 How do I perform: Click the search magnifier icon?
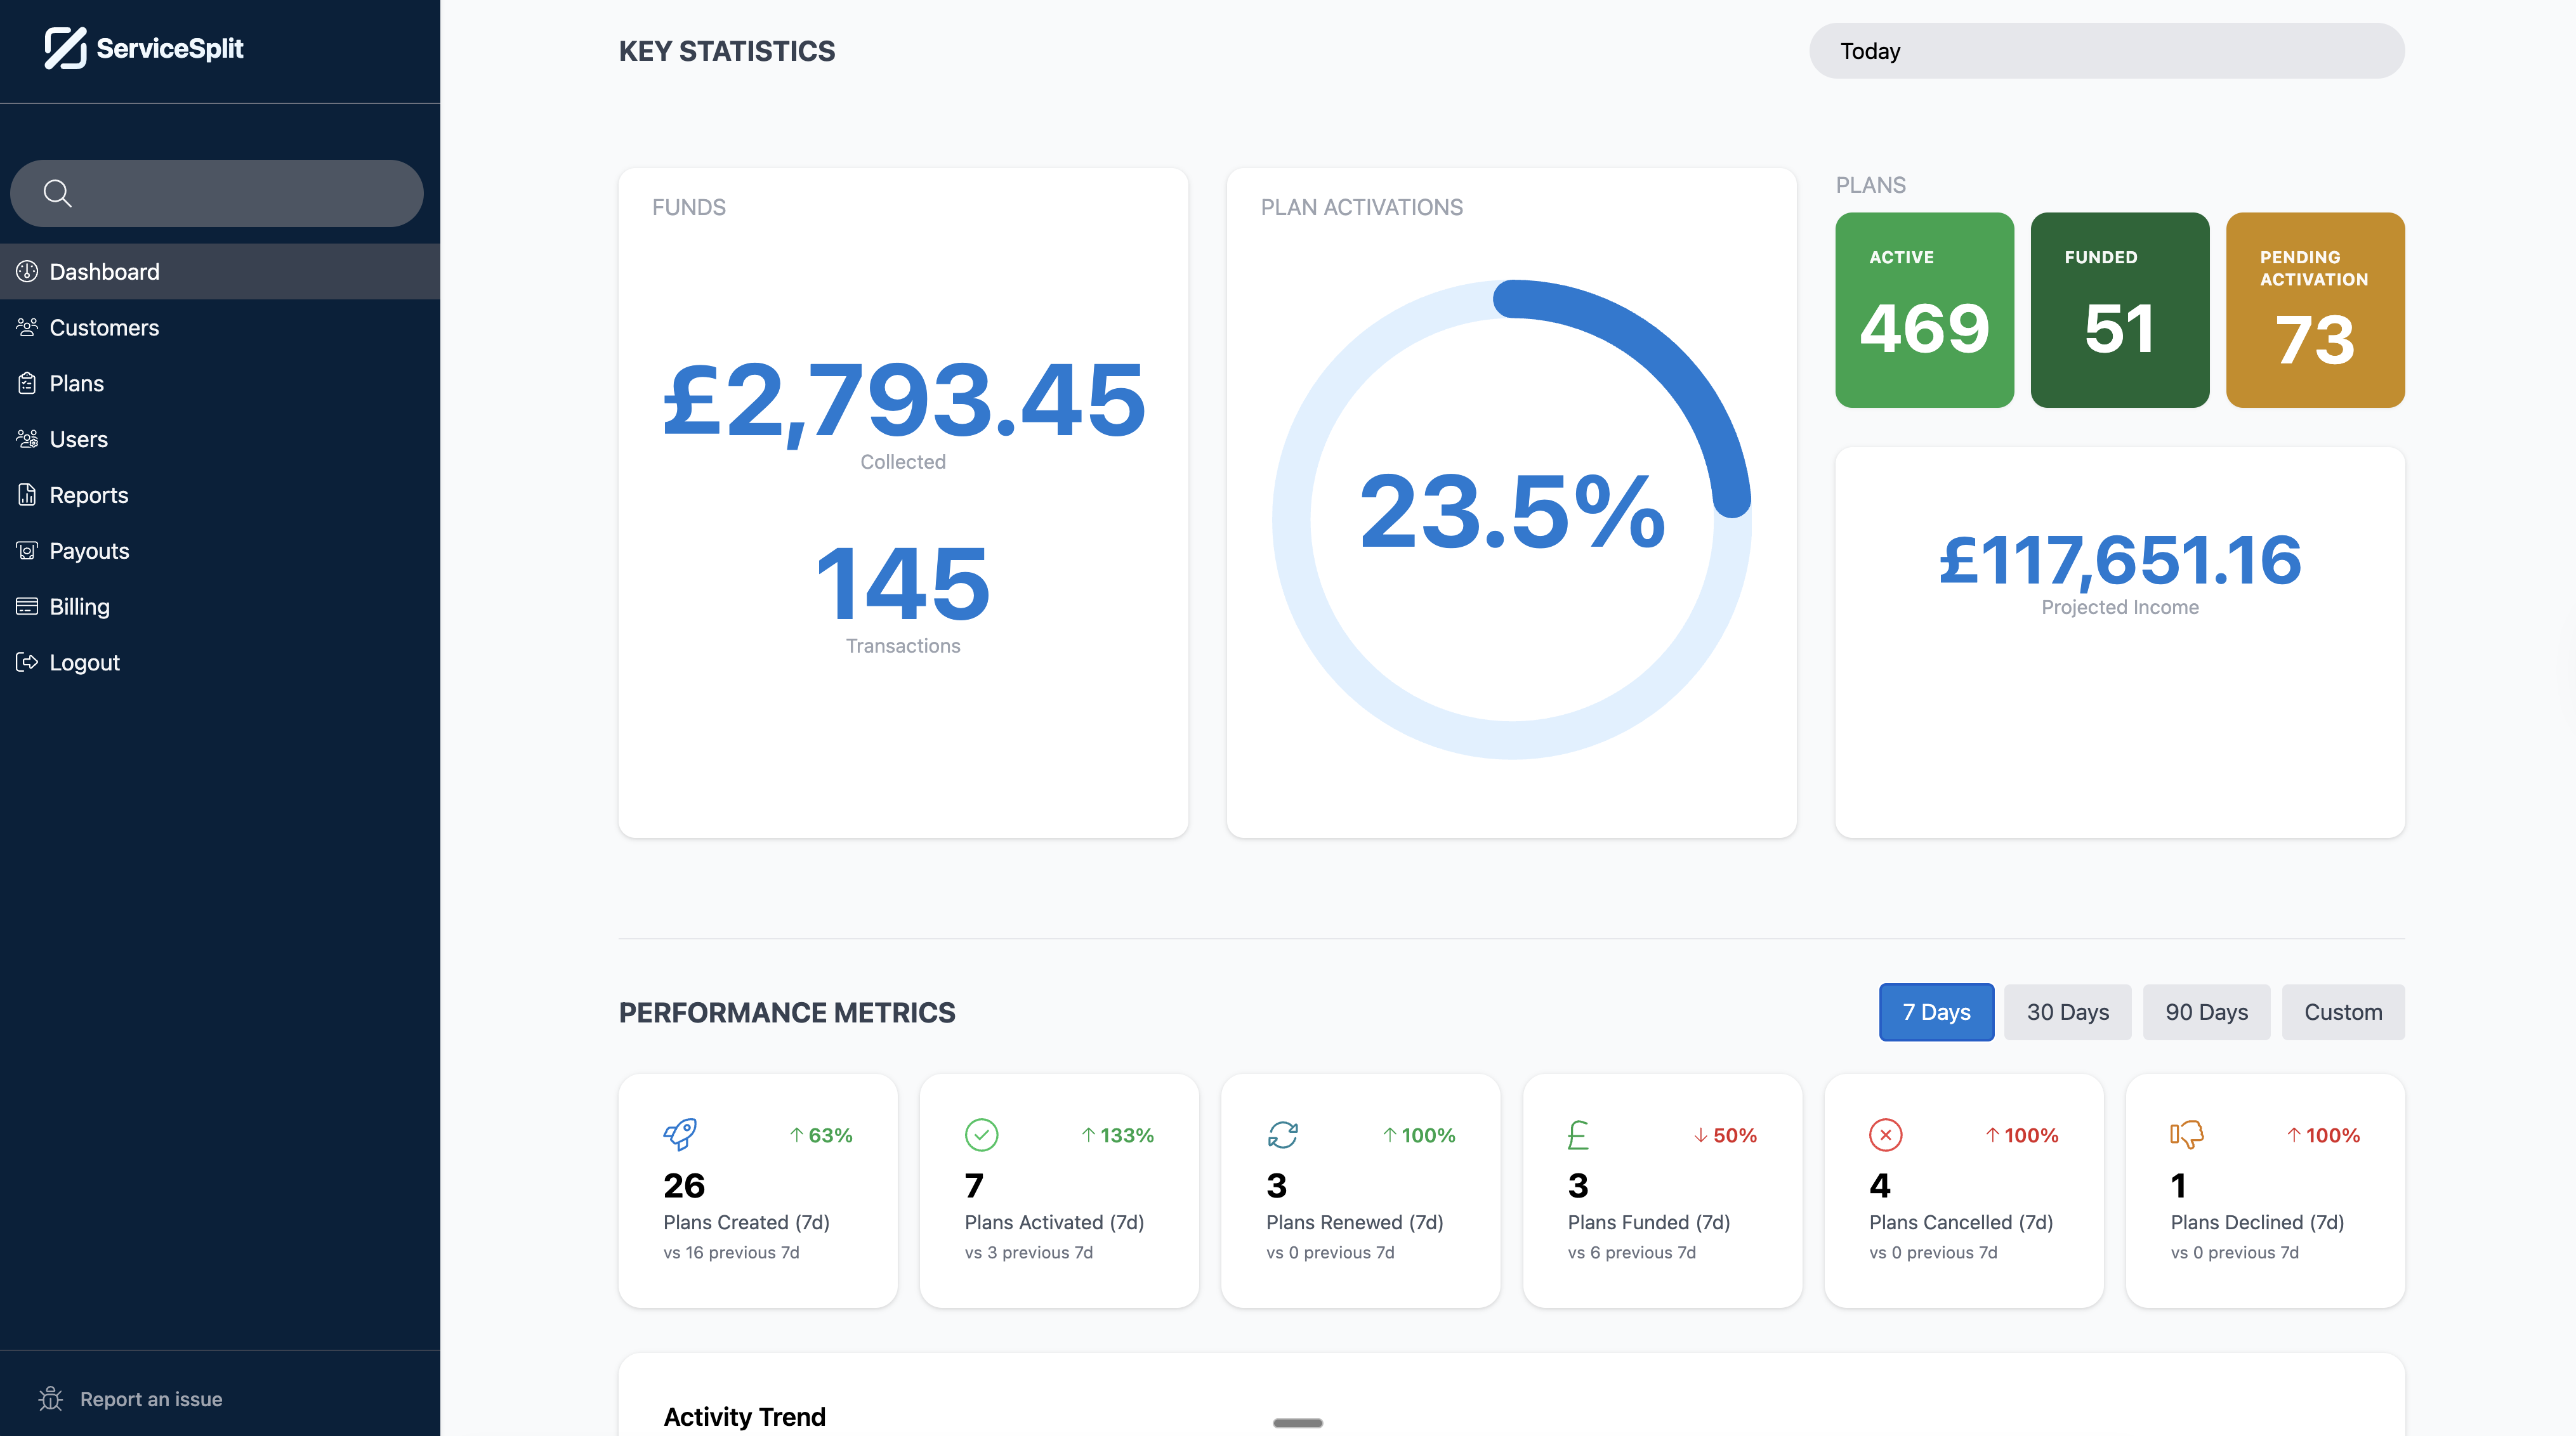tap(57, 192)
